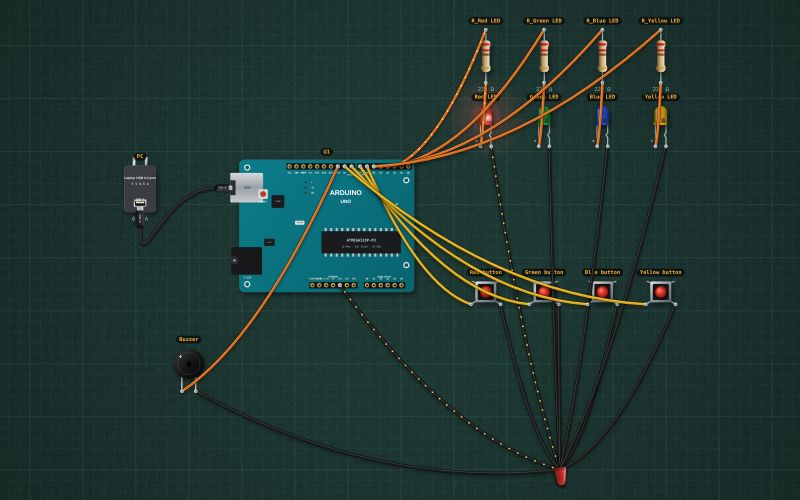Select the Buzzer component
The width and height of the screenshot is (800, 500).
point(189,364)
